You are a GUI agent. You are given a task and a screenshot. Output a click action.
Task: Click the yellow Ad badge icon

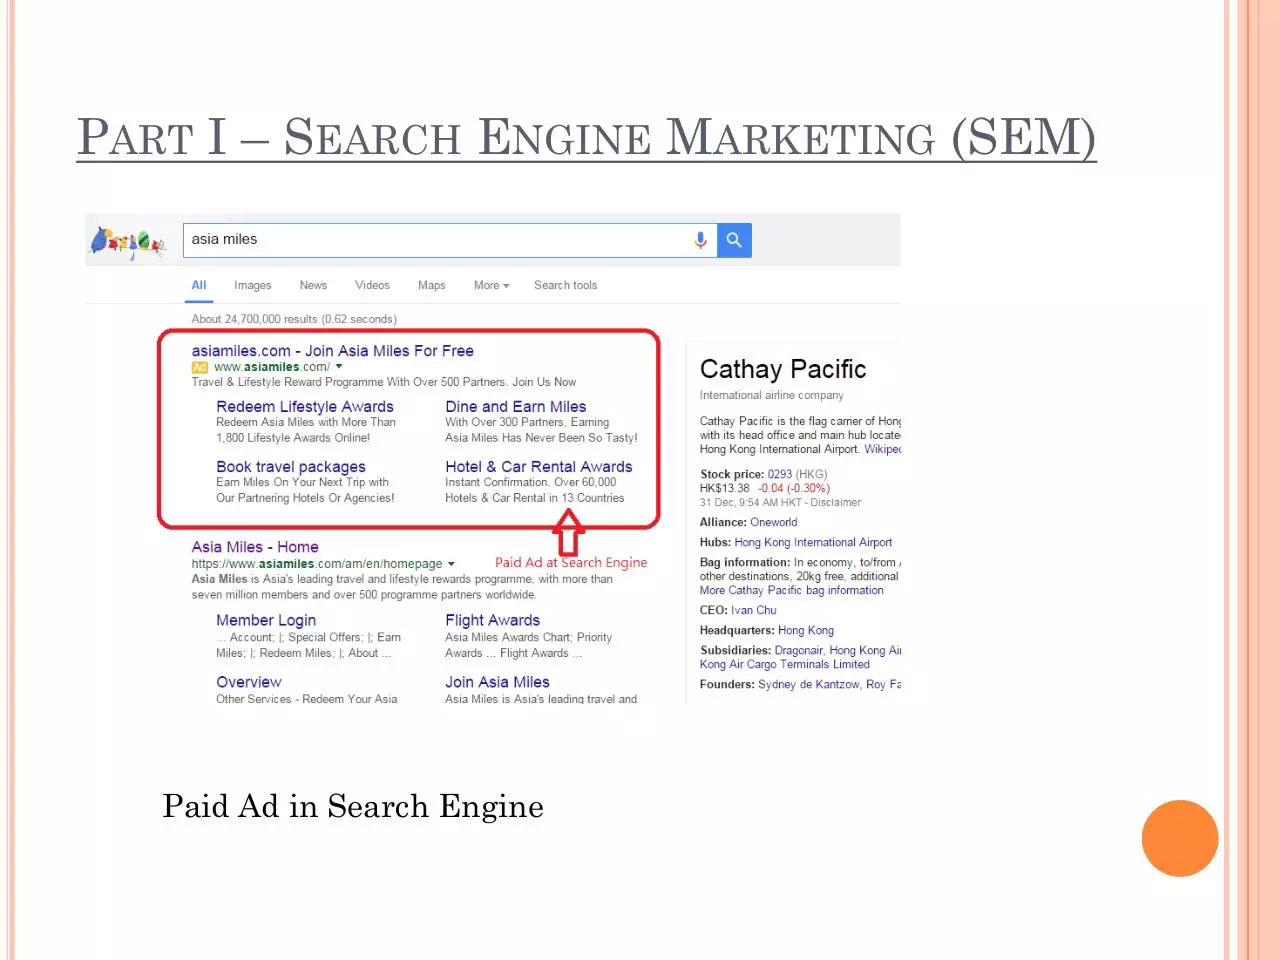tap(200, 367)
